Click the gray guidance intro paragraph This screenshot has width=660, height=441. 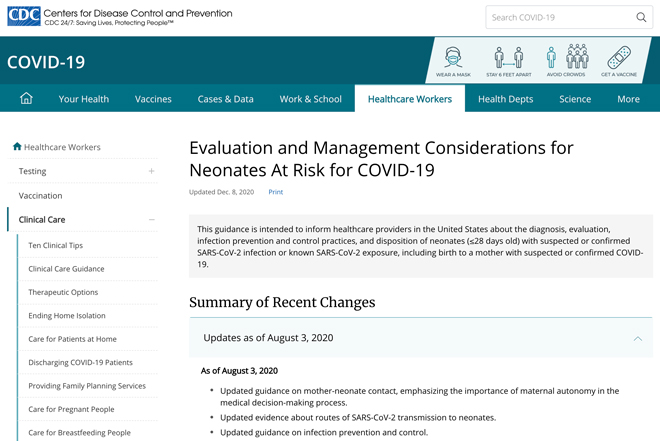tap(420, 247)
